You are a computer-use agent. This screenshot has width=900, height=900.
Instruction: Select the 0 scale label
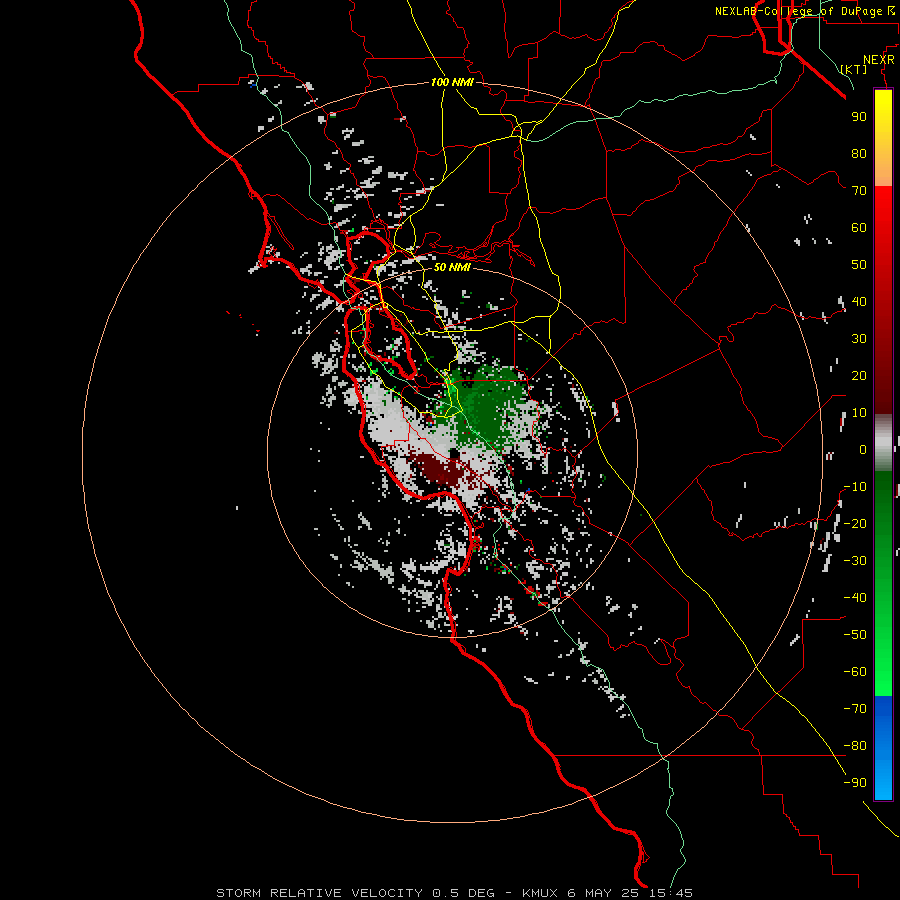[x=863, y=449]
